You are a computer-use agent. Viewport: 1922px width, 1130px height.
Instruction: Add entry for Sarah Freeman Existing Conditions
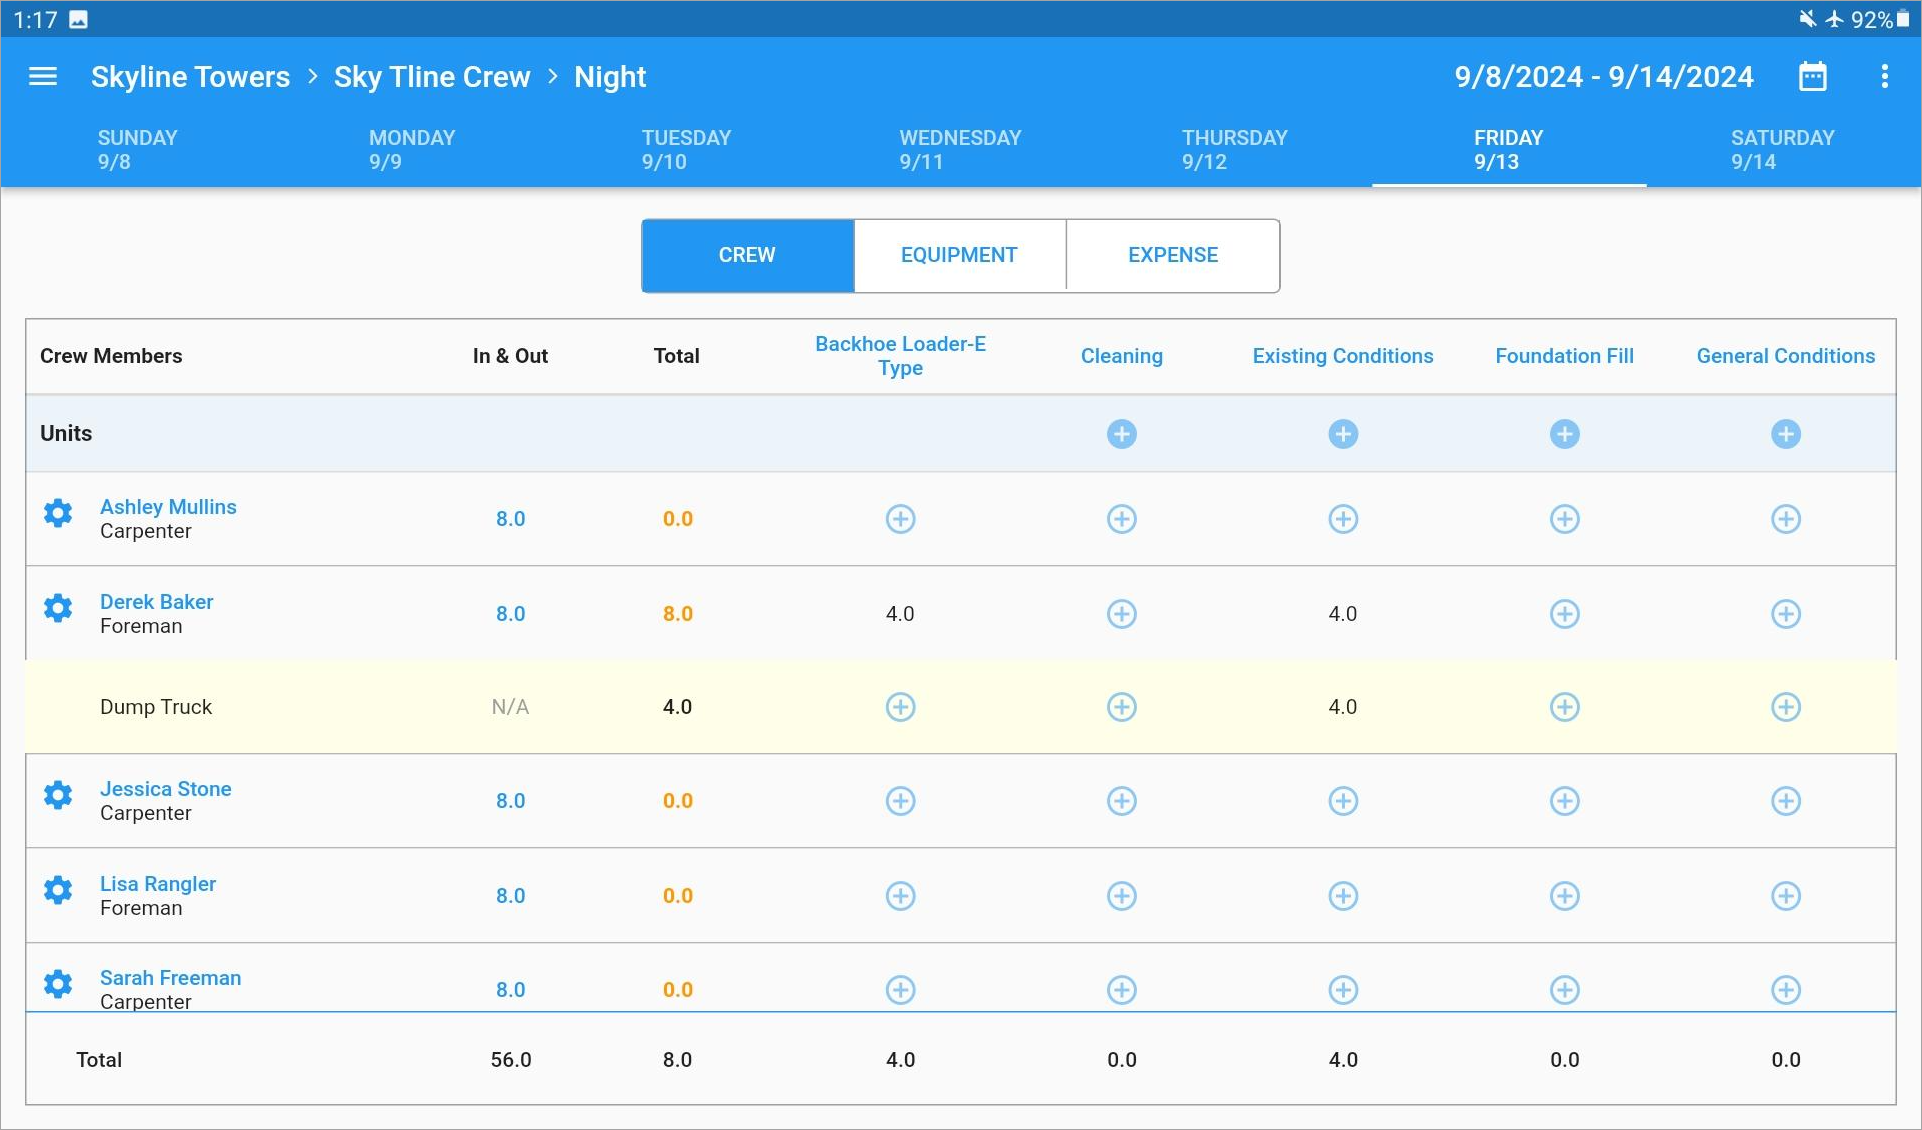click(1342, 987)
